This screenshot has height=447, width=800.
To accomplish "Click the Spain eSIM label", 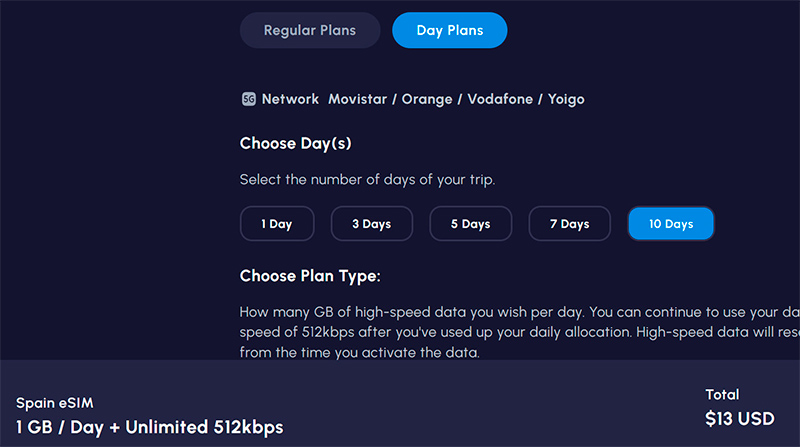I will click(52, 403).
